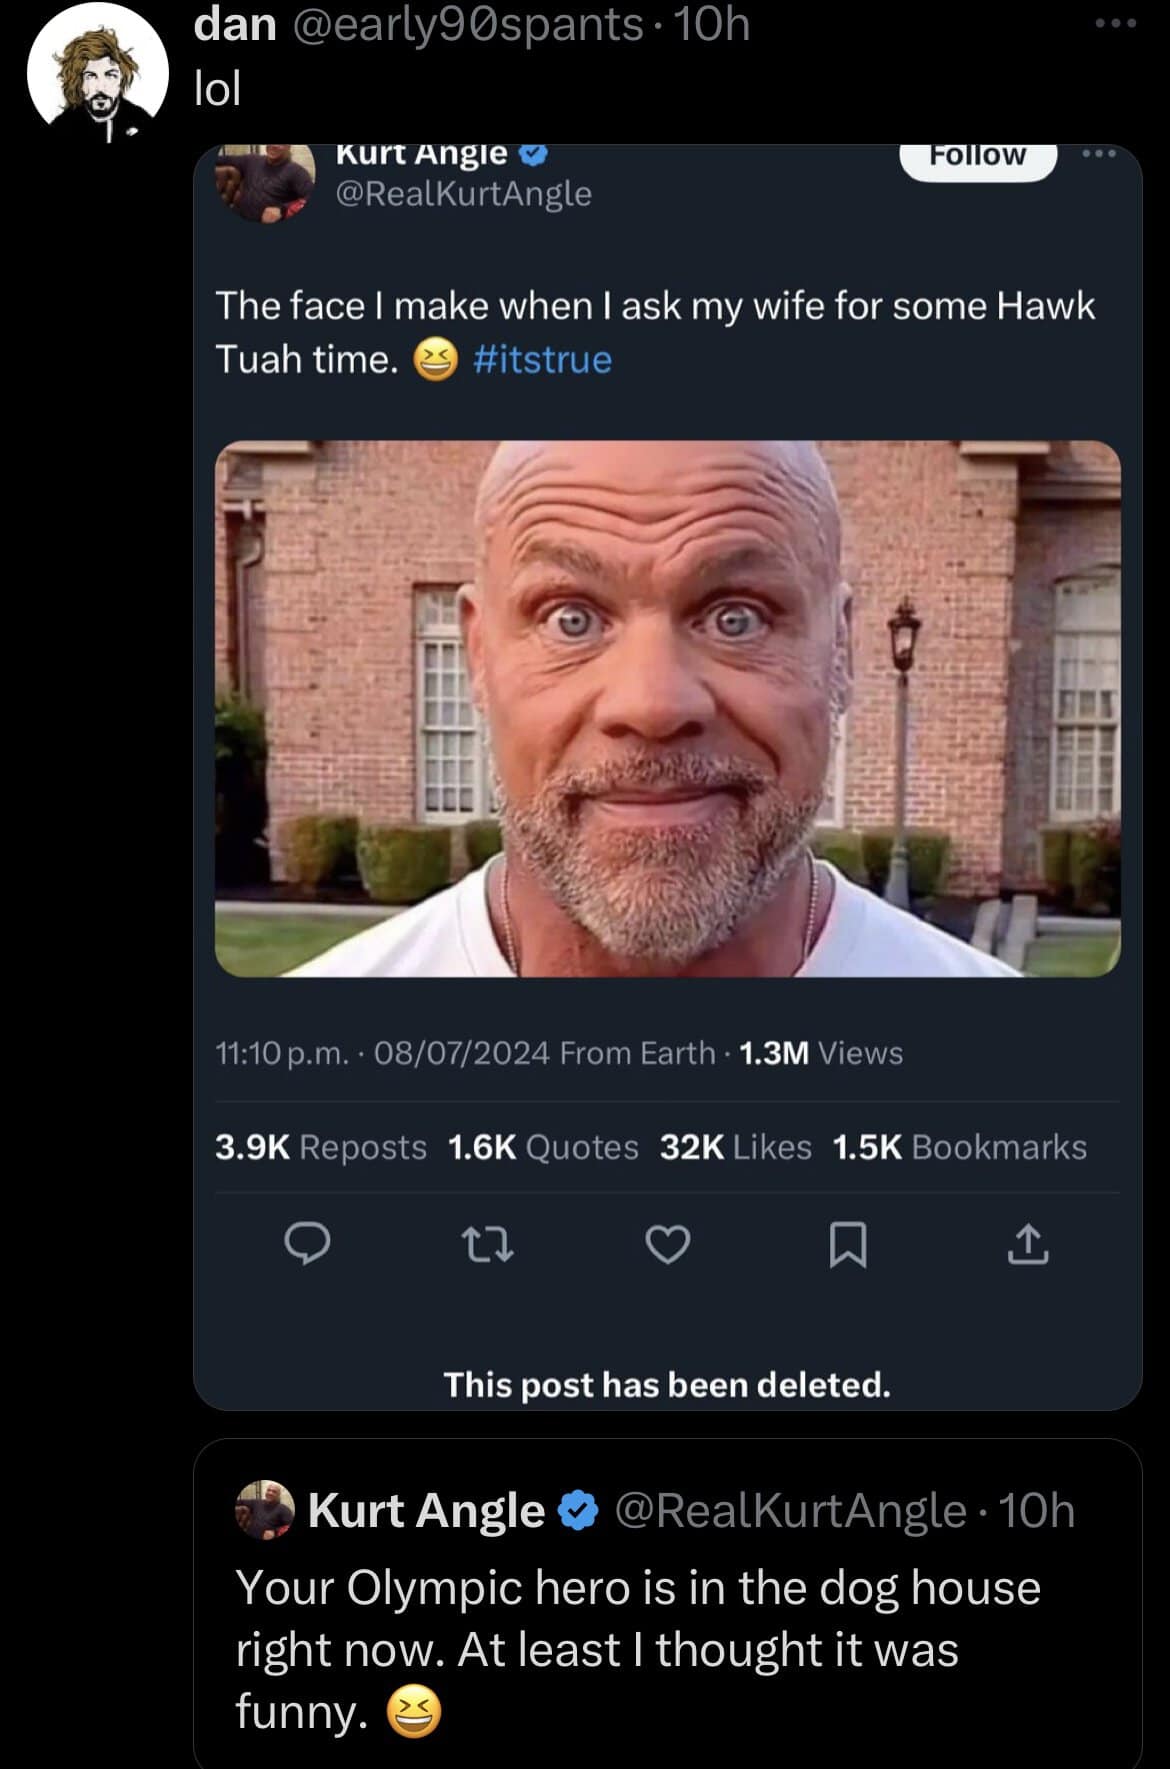Viewport: 1170px width, 1769px height.
Task: View the 1.6K Quotes list
Action: 543,1147
